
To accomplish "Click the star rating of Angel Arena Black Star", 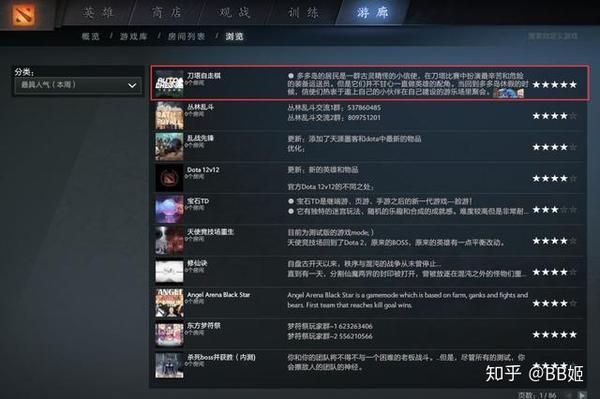I will click(x=554, y=303).
